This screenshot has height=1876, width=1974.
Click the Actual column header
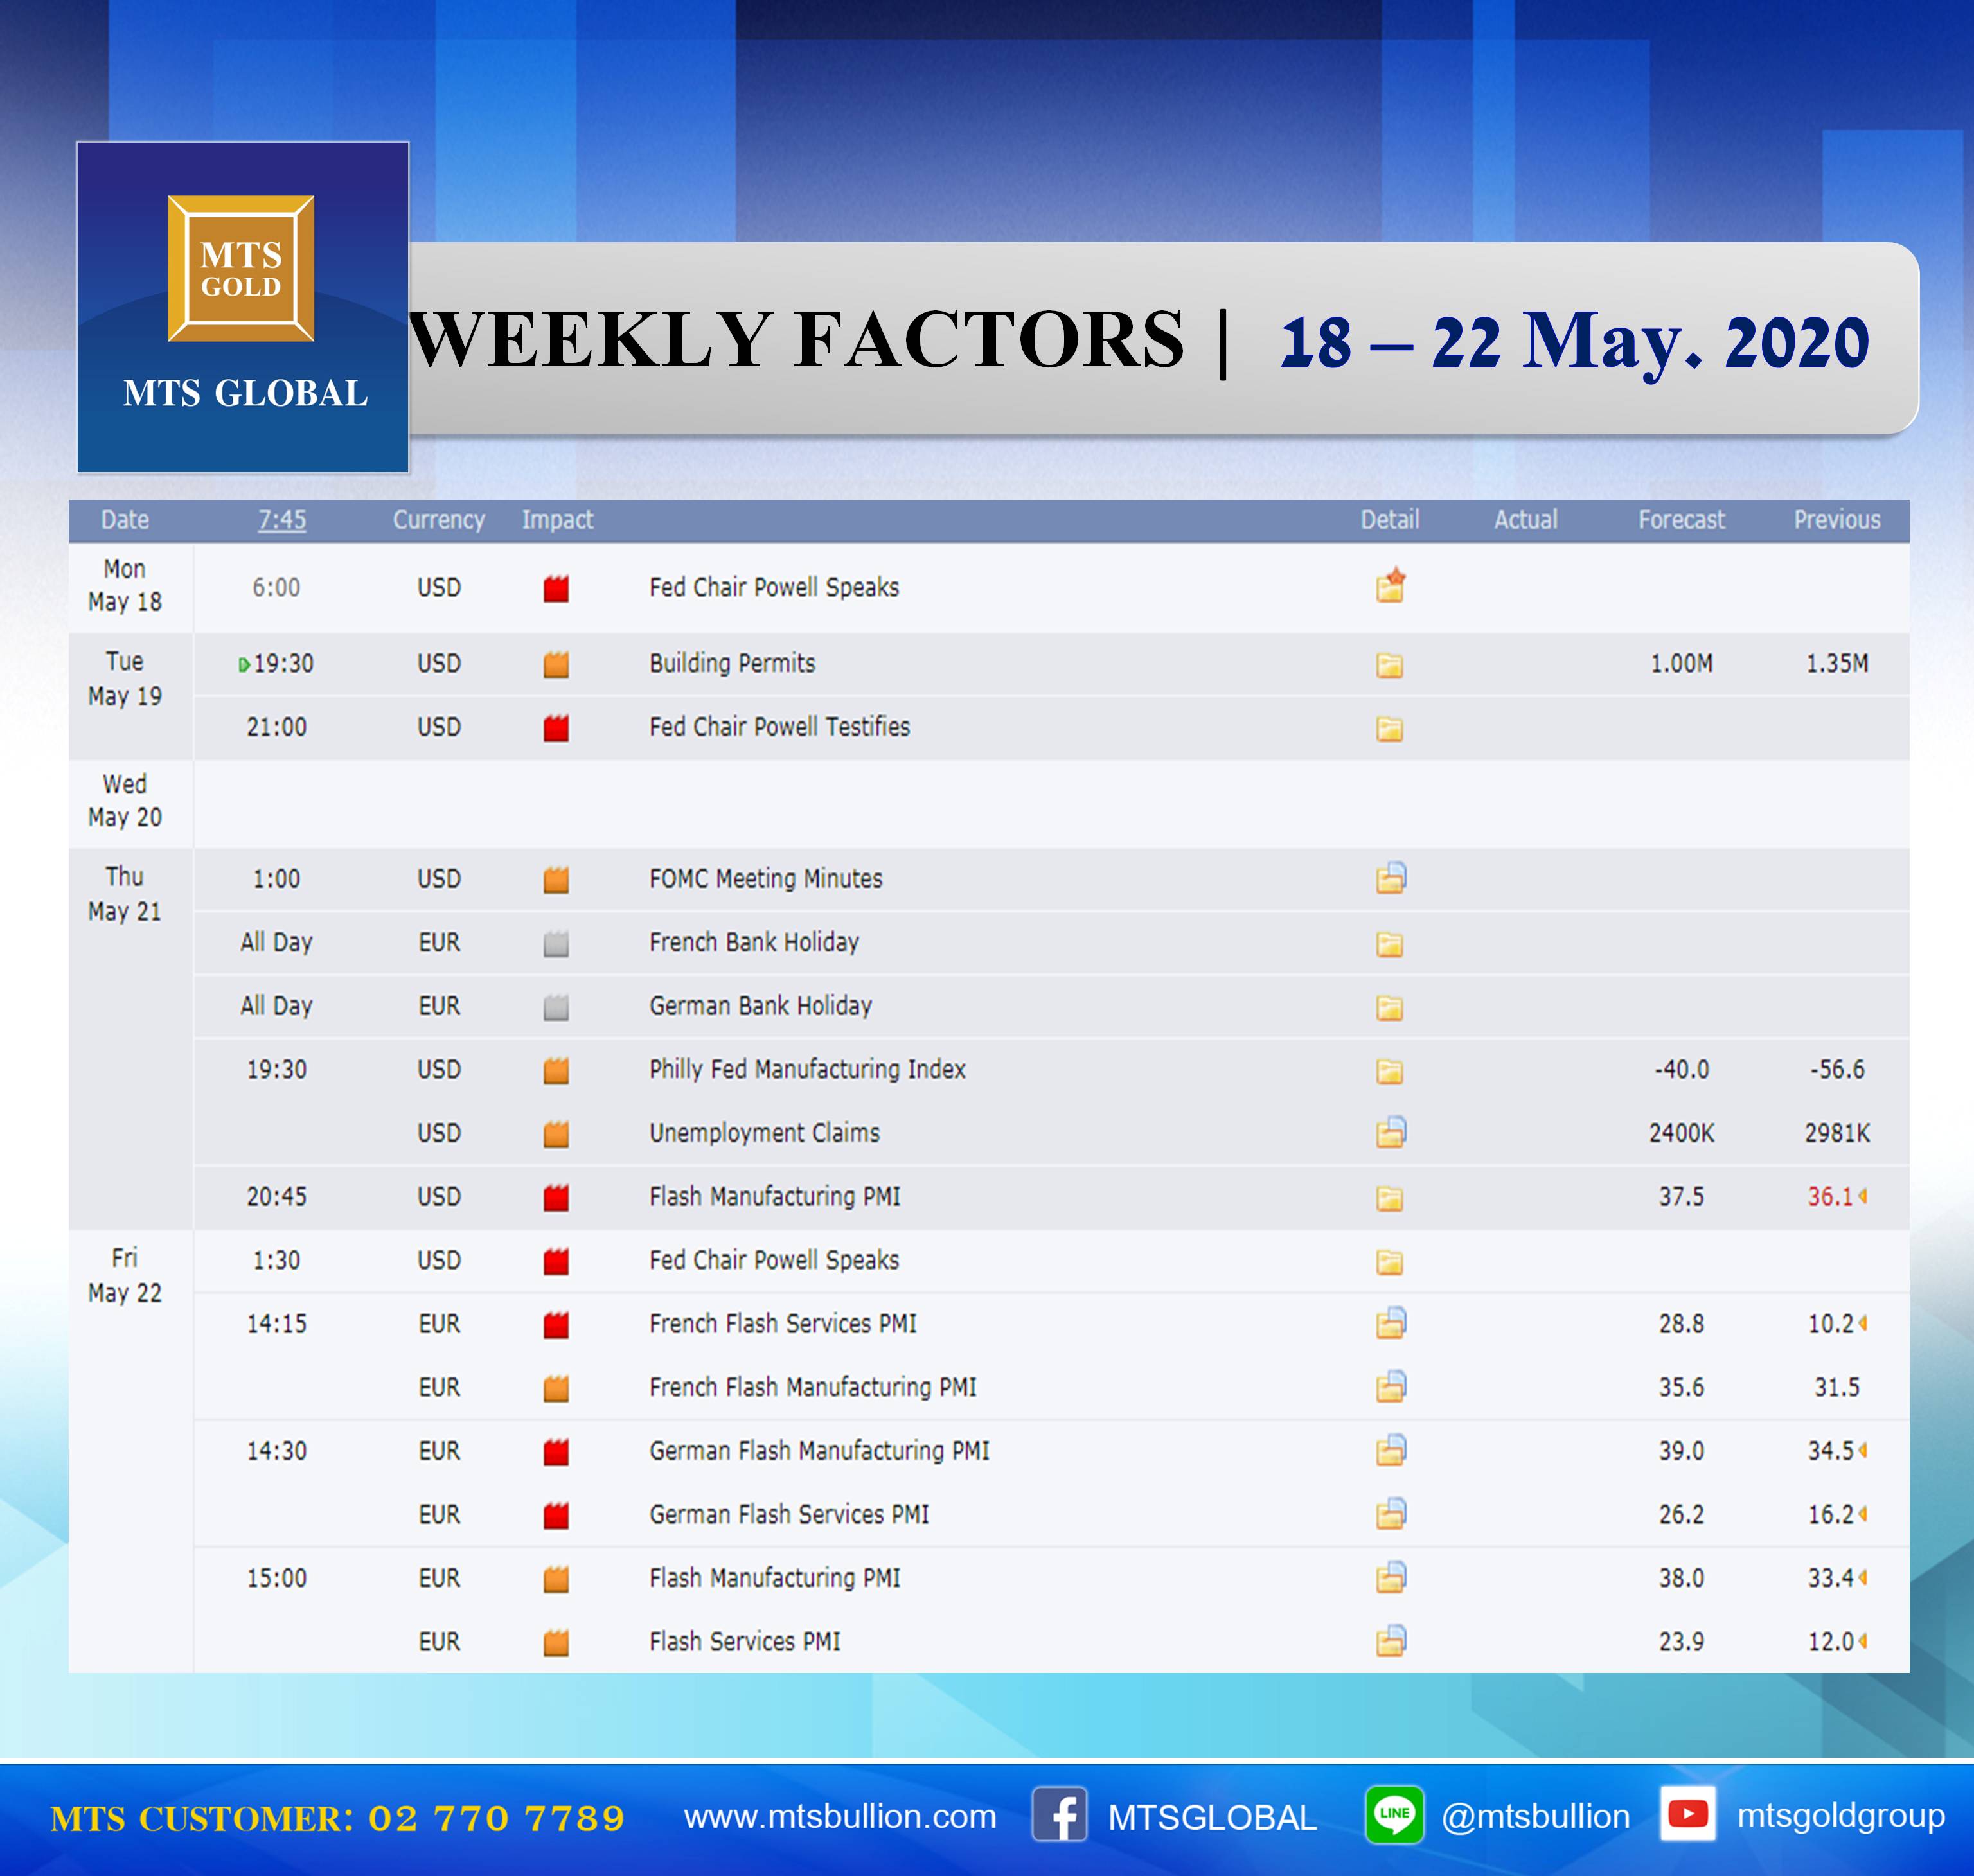[x=1526, y=520]
